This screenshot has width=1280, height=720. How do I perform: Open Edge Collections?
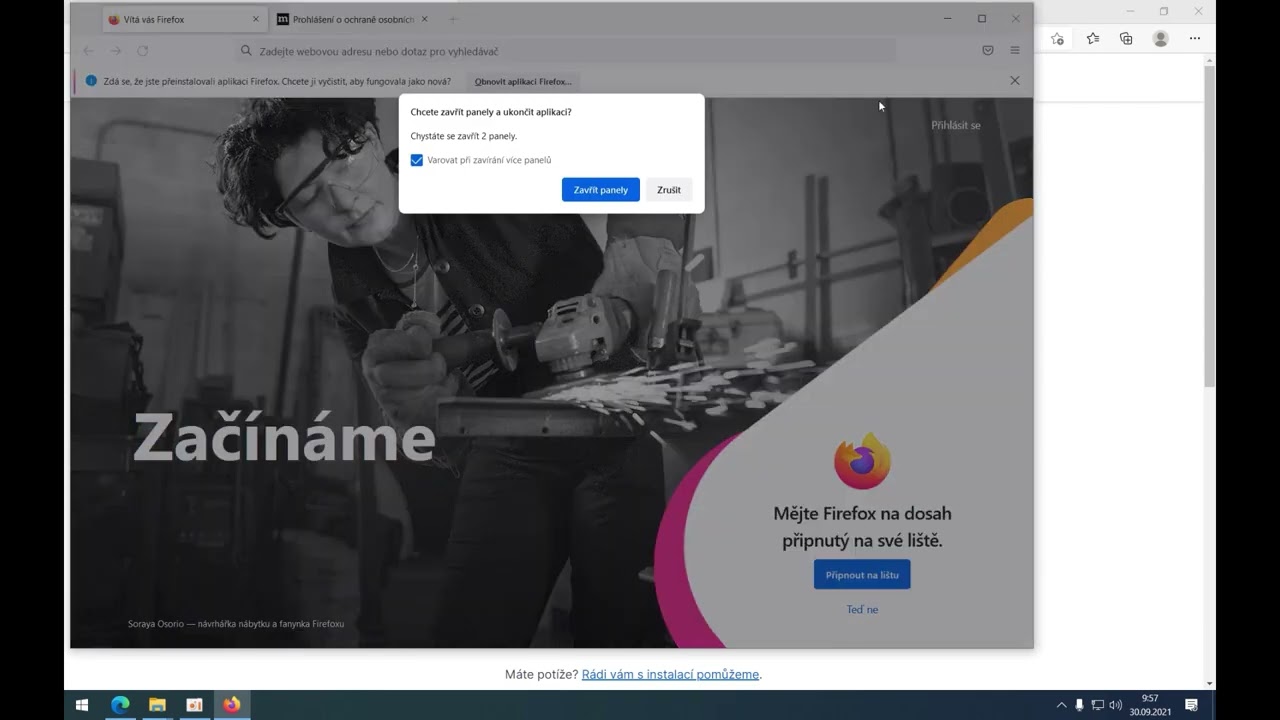point(1126,38)
